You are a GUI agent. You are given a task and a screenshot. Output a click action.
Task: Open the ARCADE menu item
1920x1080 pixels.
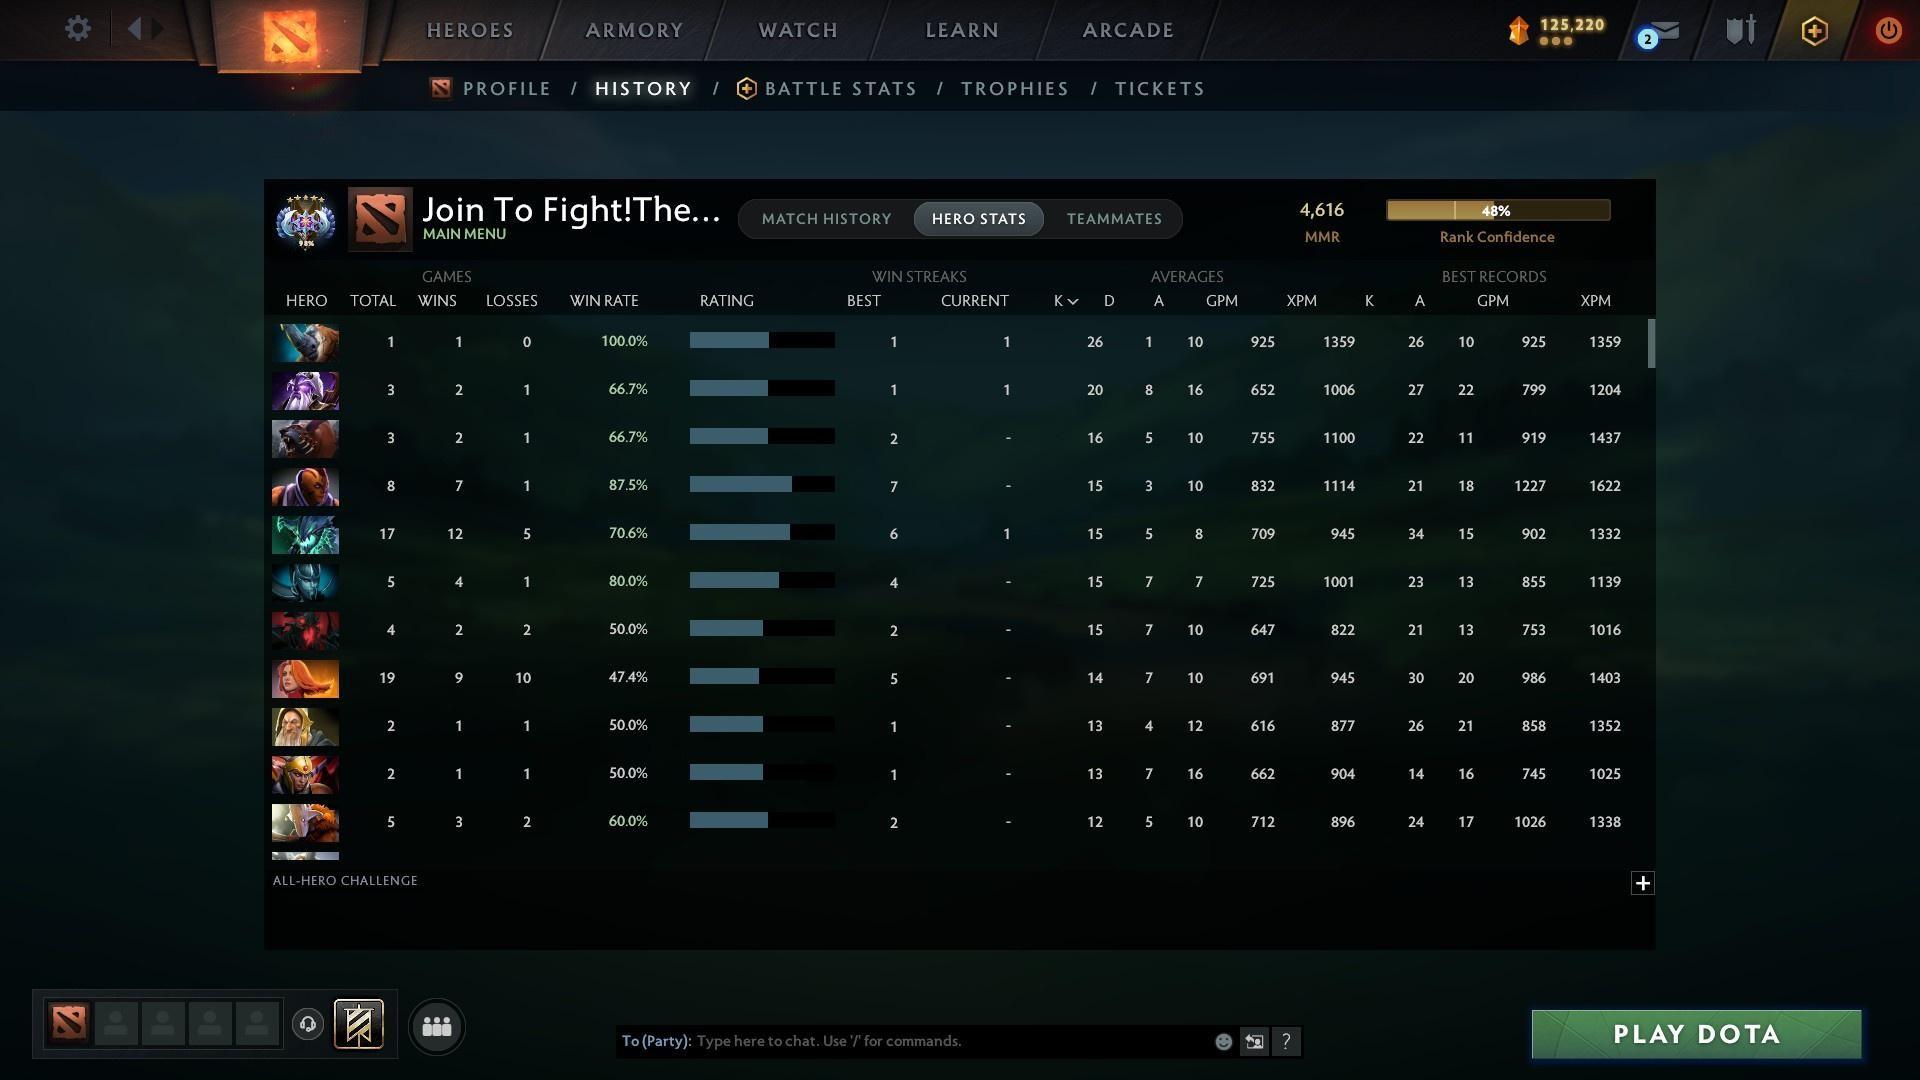[1127, 30]
